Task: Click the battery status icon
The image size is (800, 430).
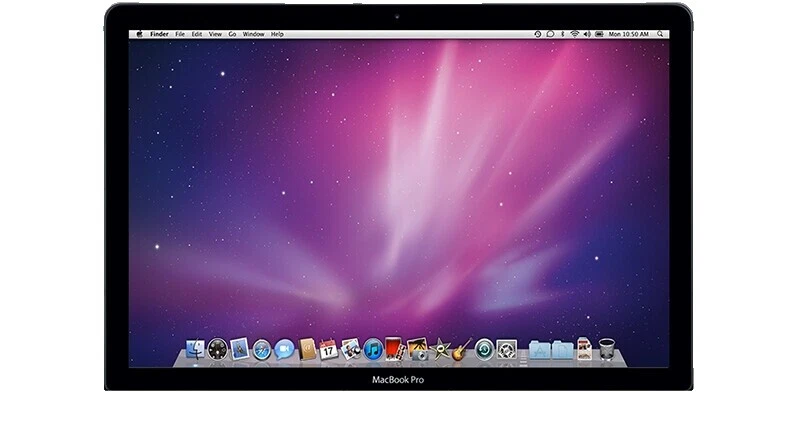Action: tap(599, 34)
